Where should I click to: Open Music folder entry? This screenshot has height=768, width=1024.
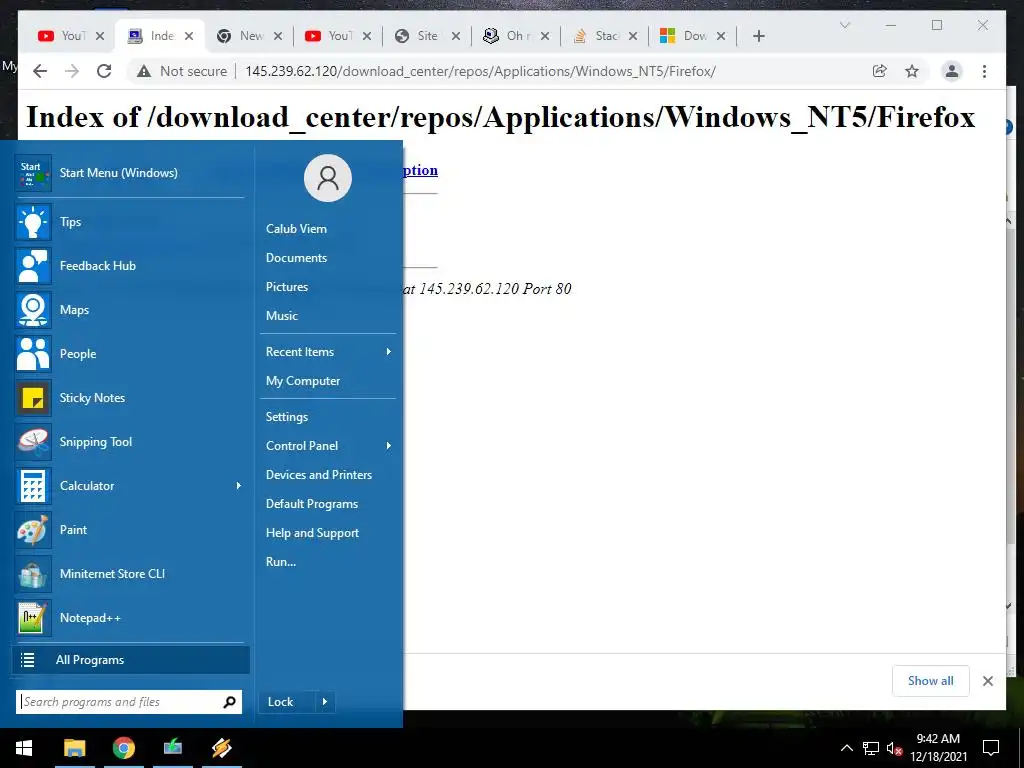281,315
